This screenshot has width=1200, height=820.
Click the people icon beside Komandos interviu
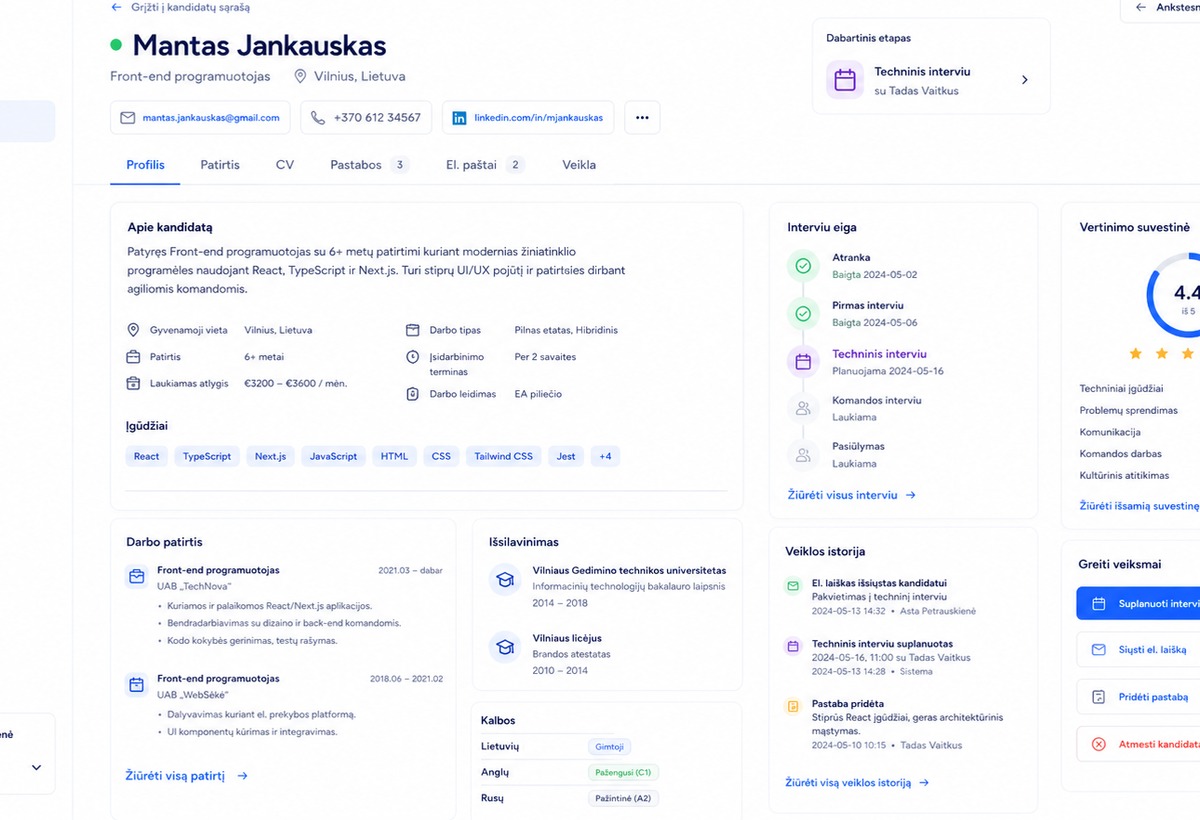point(802,408)
